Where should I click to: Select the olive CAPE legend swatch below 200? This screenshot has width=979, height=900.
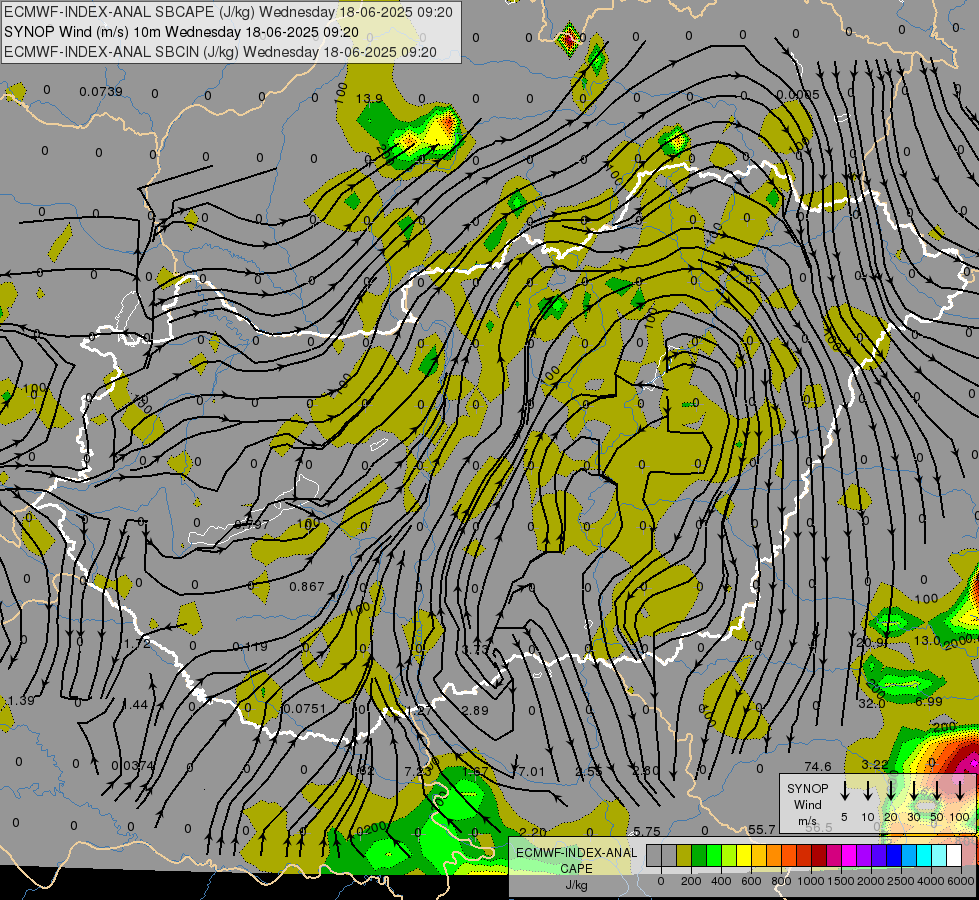(684, 855)
